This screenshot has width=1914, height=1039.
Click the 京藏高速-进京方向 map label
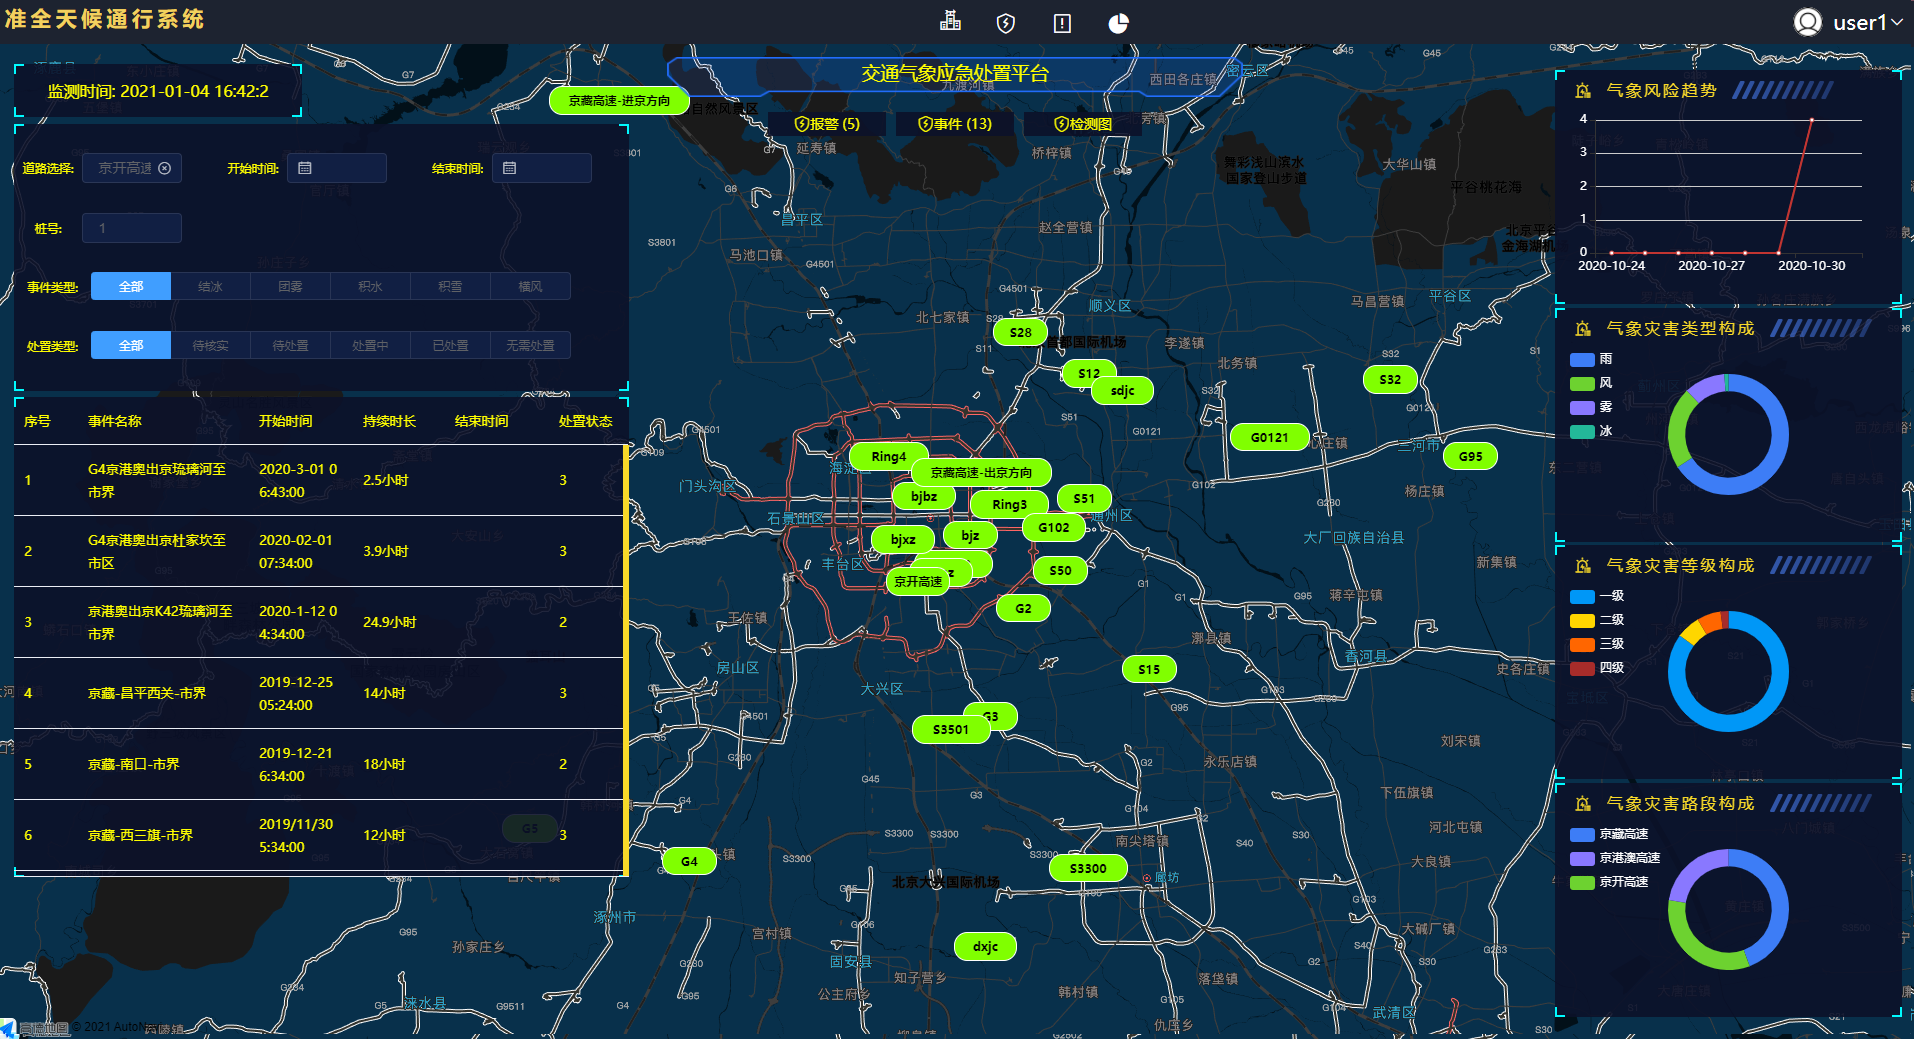pyautogui.click(x=619, y=101)
